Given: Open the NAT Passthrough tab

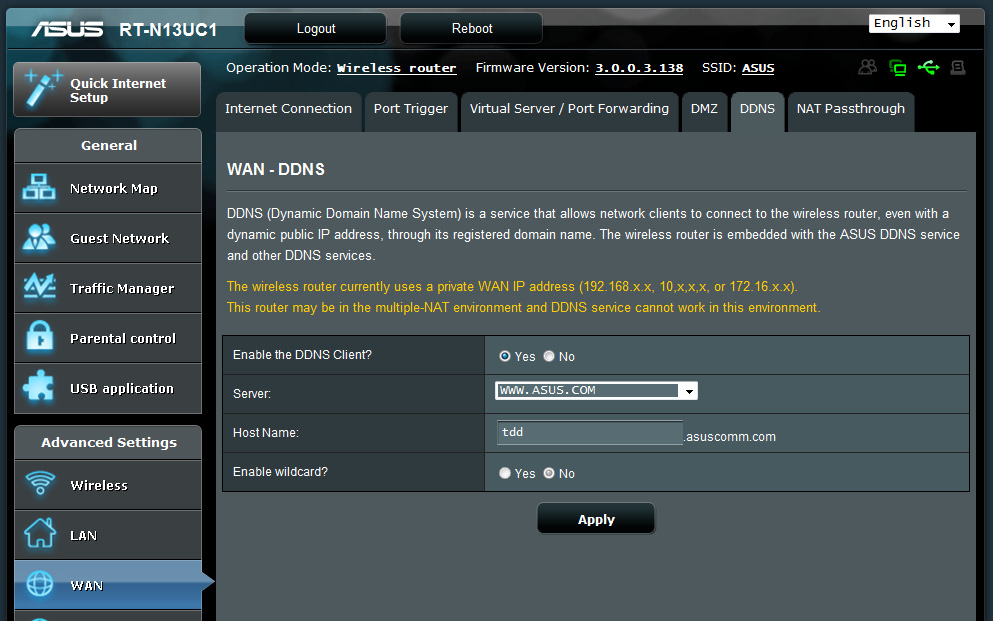Looking at the screenshot, I should [x=851, y=112].
